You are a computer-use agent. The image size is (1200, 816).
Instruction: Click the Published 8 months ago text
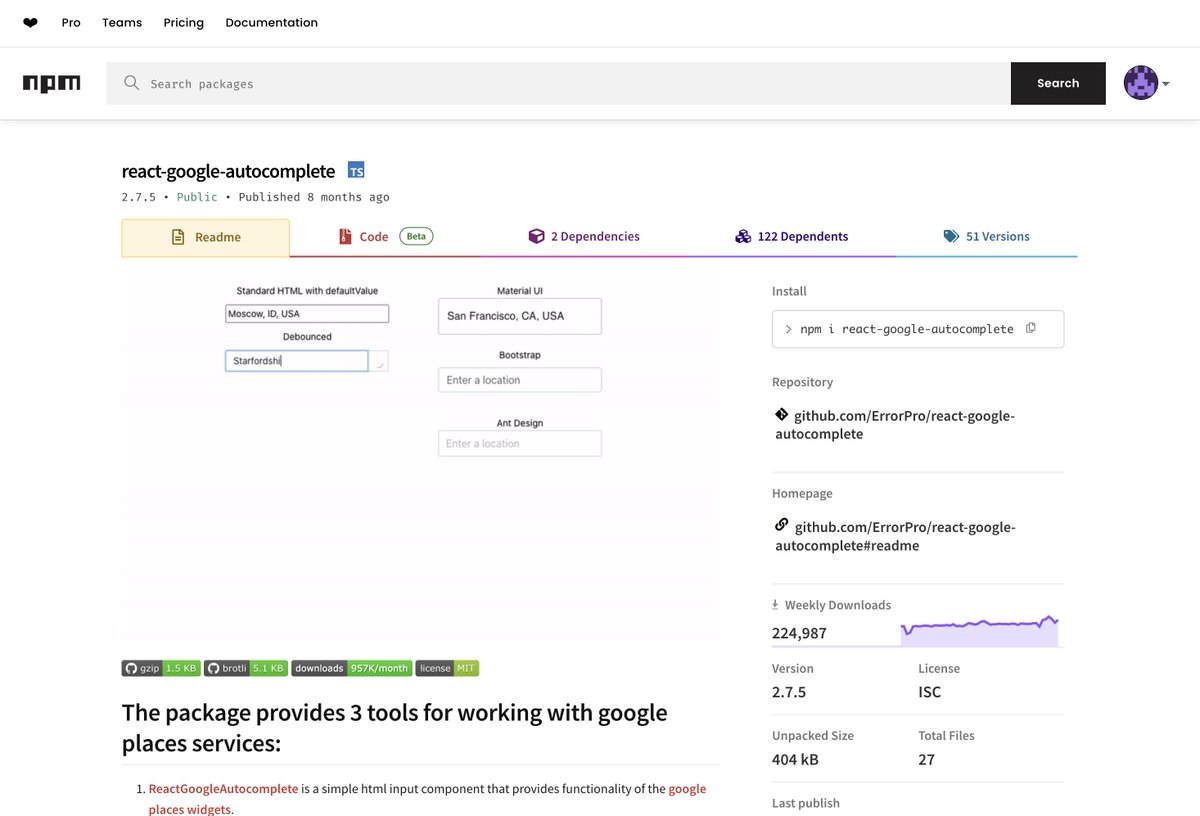point(314,197)
